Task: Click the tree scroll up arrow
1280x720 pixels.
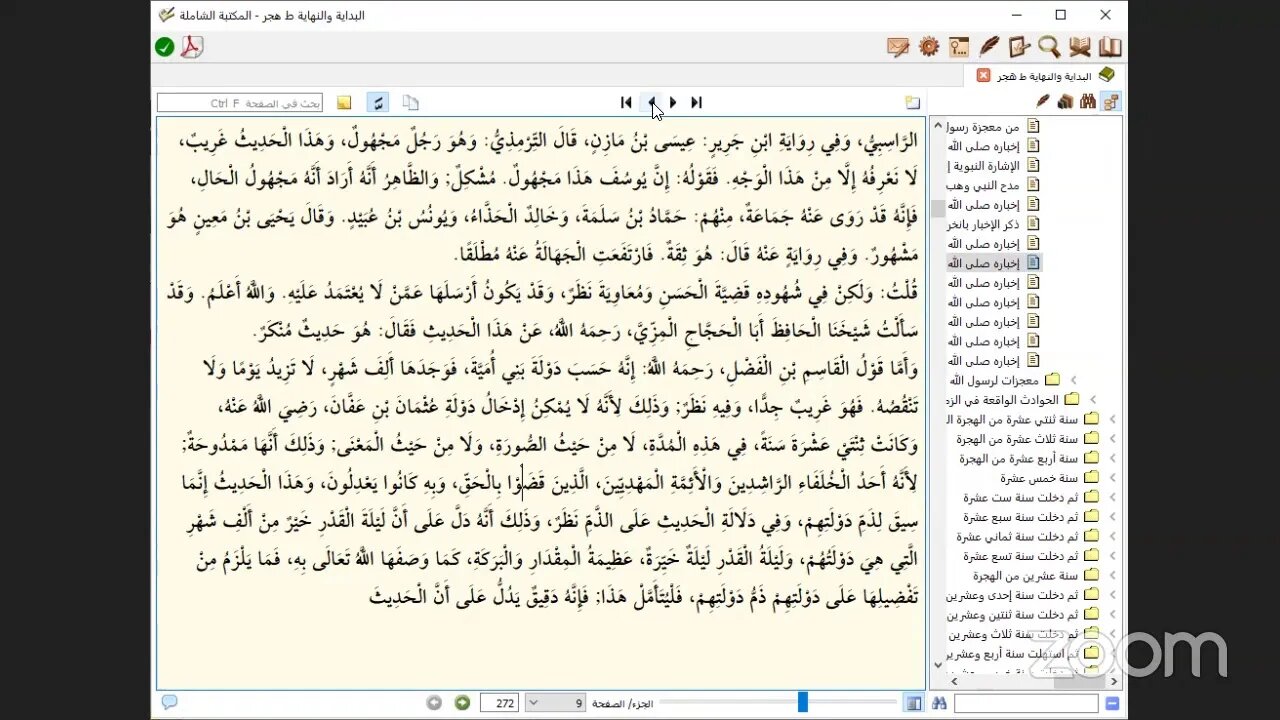Action: click(937, 124)
